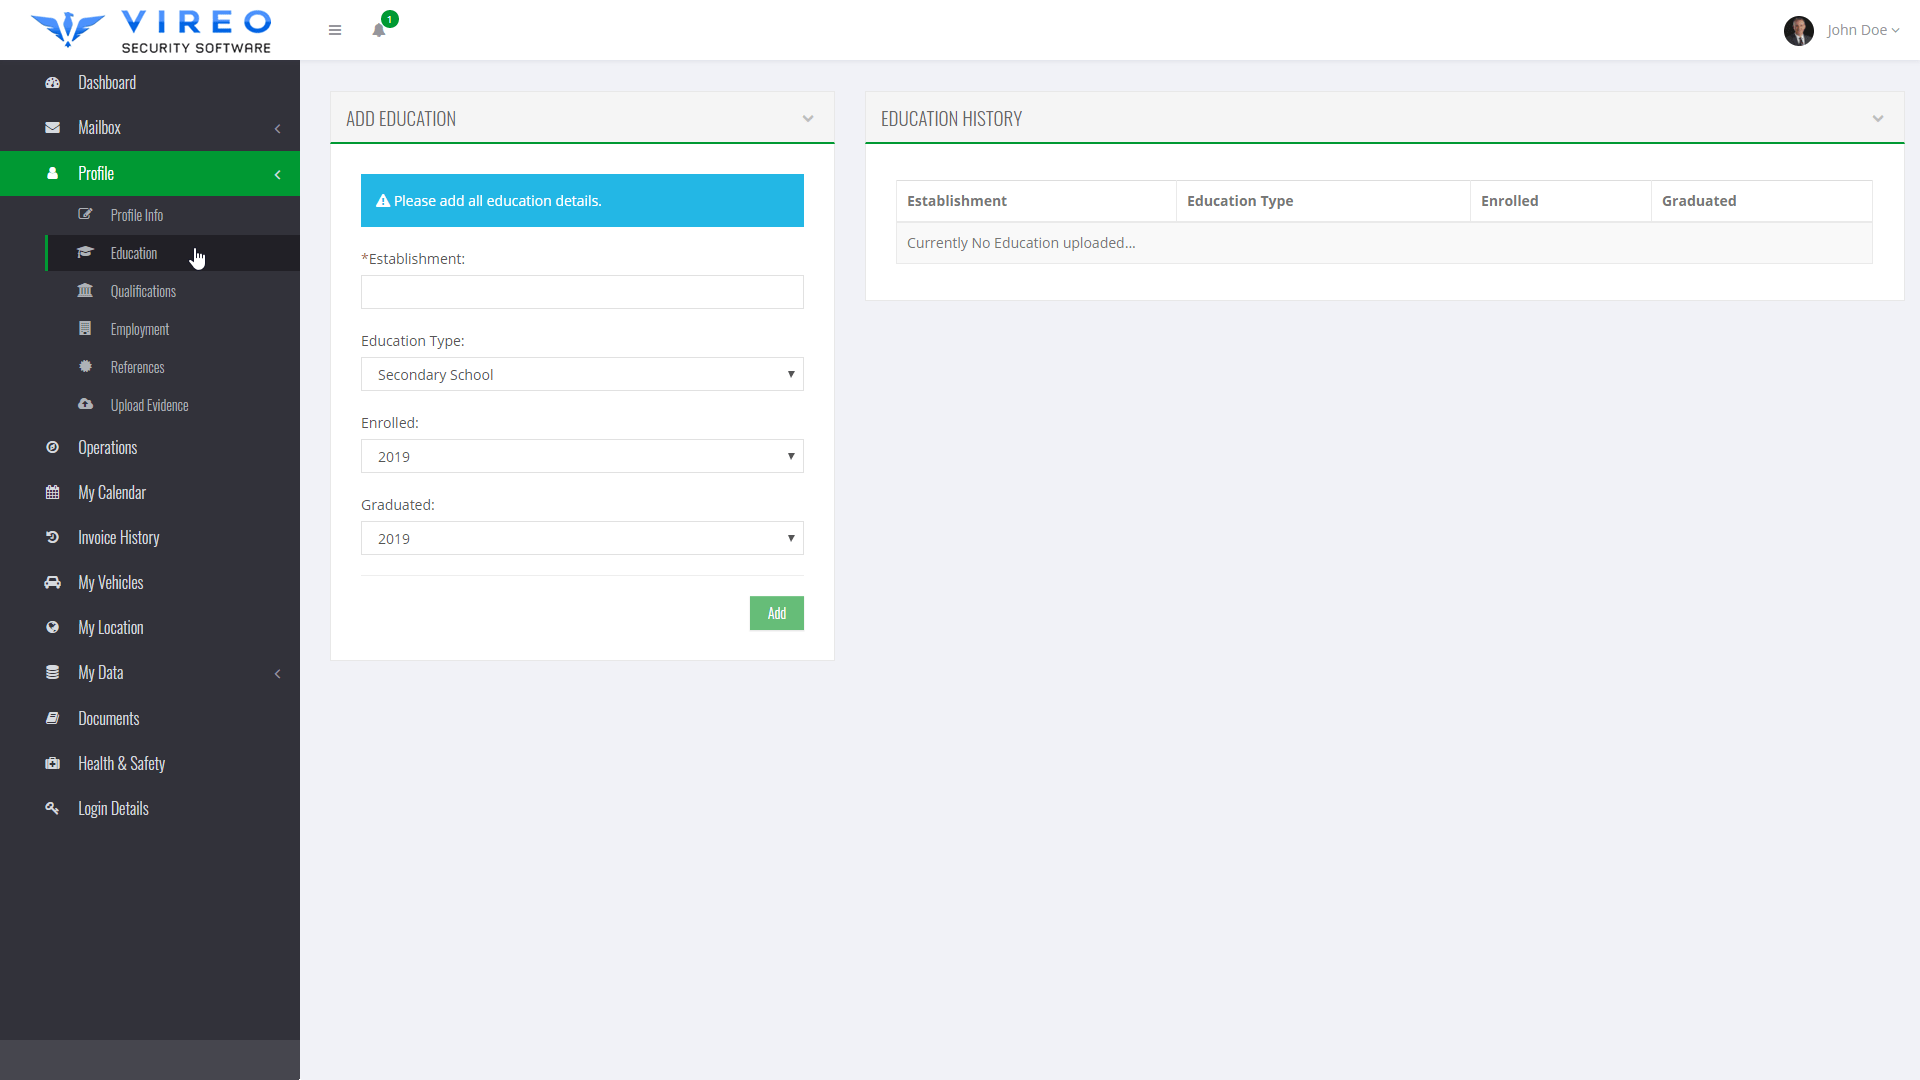Open My Calendar via calendar icon
This screenshot has height=1080, width=1920.
[x=52, y=492]
